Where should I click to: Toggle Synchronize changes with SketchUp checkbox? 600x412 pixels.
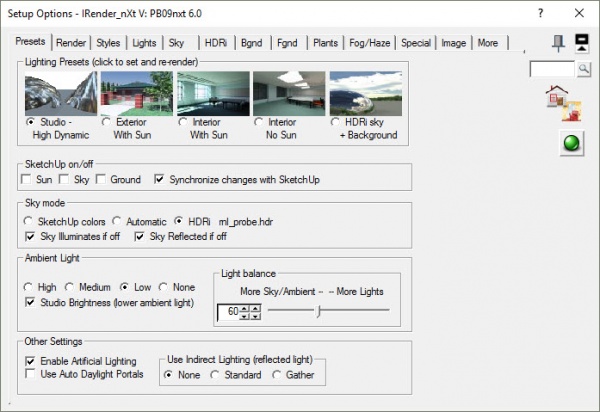pos(160,179)
